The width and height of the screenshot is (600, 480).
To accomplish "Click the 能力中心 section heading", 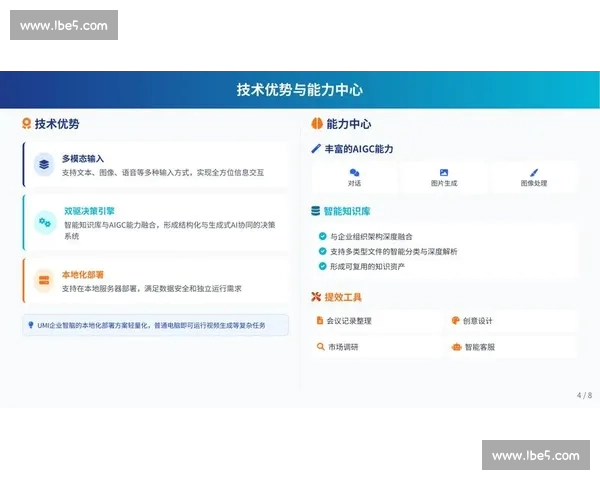I will [x=349, y=124].
